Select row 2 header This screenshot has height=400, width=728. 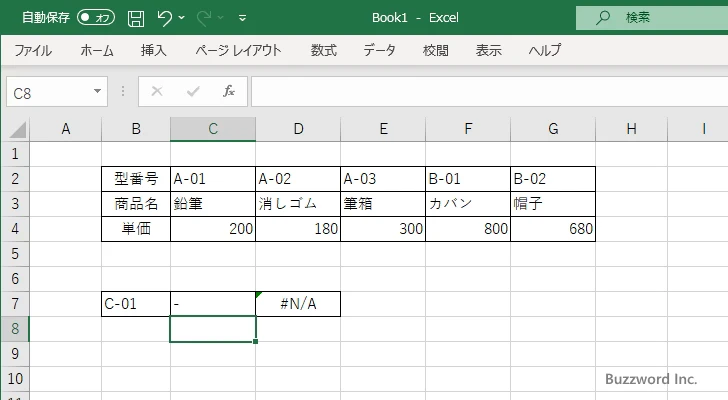pos(15,179)
